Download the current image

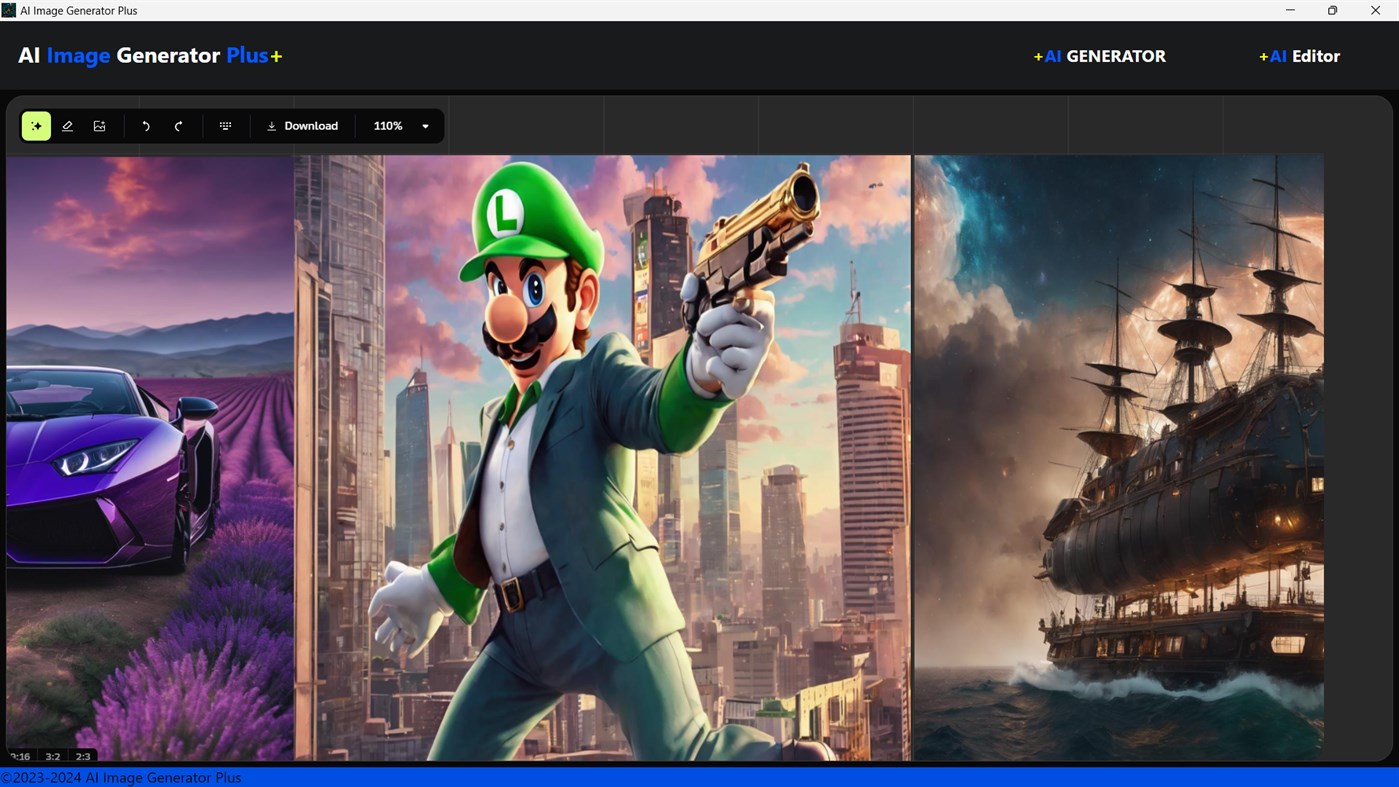click(302, 126)
